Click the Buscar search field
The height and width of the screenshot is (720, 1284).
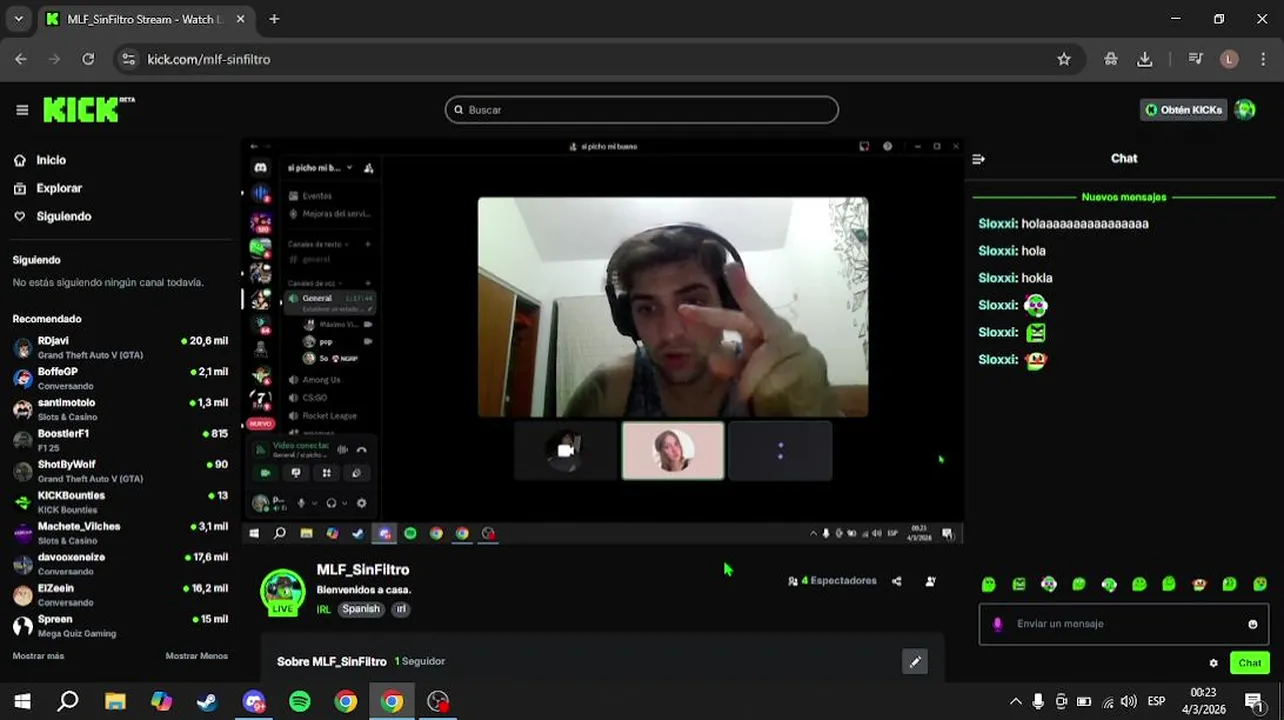(642, 110)
